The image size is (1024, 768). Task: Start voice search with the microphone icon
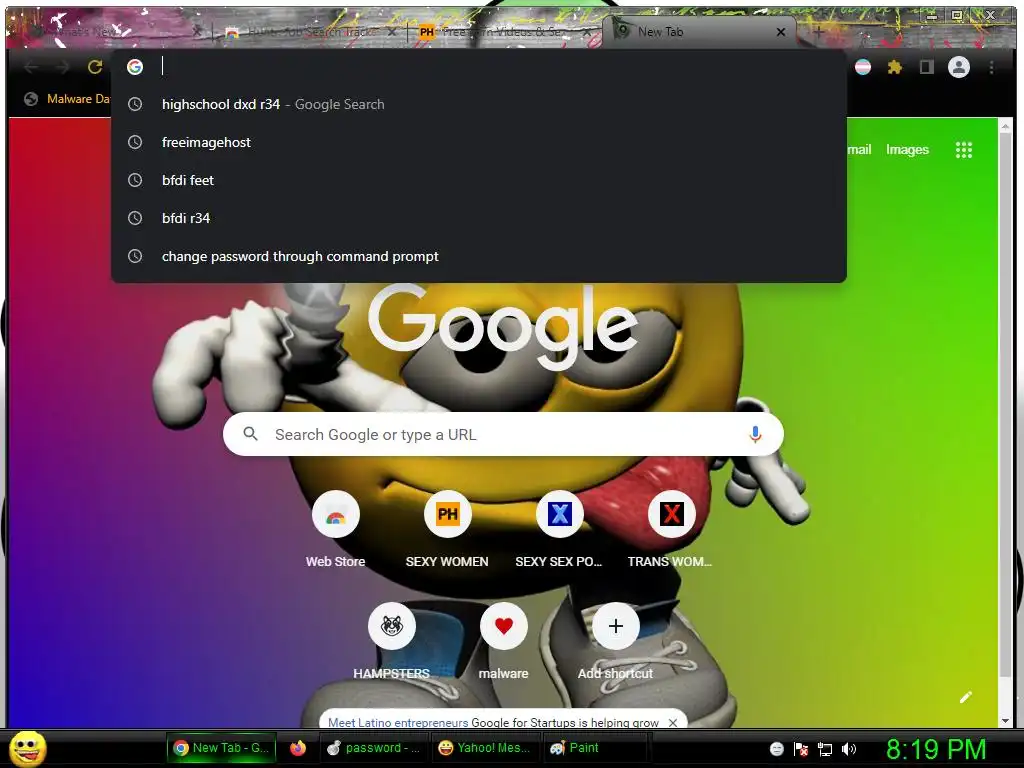[756, 434]
